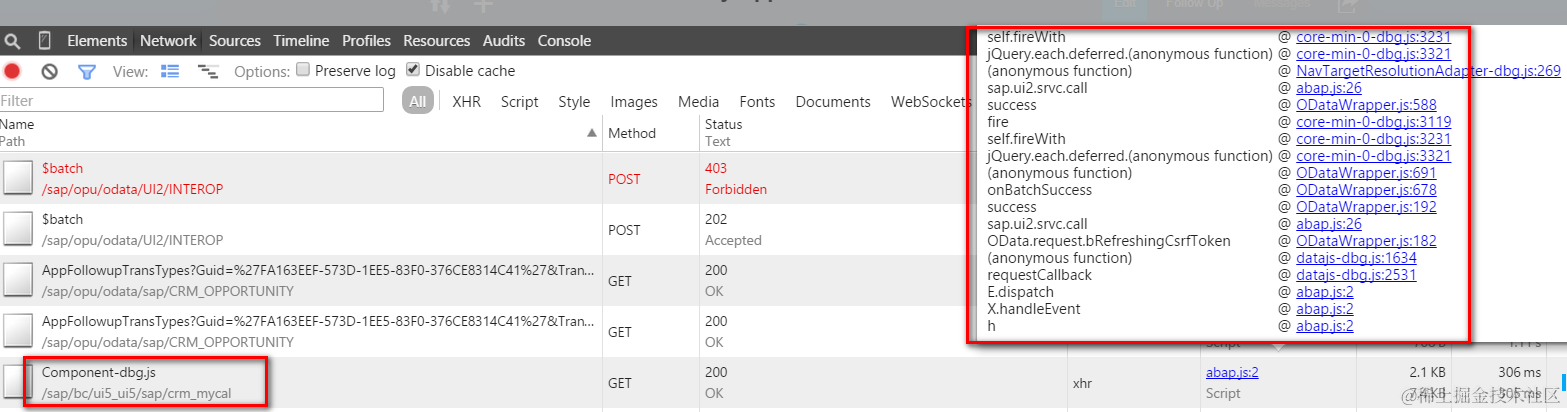The height and width of the screenshot is (412, 1567).
Task: Click file icon of the 202 $batch request
Action: click(17, 229)
